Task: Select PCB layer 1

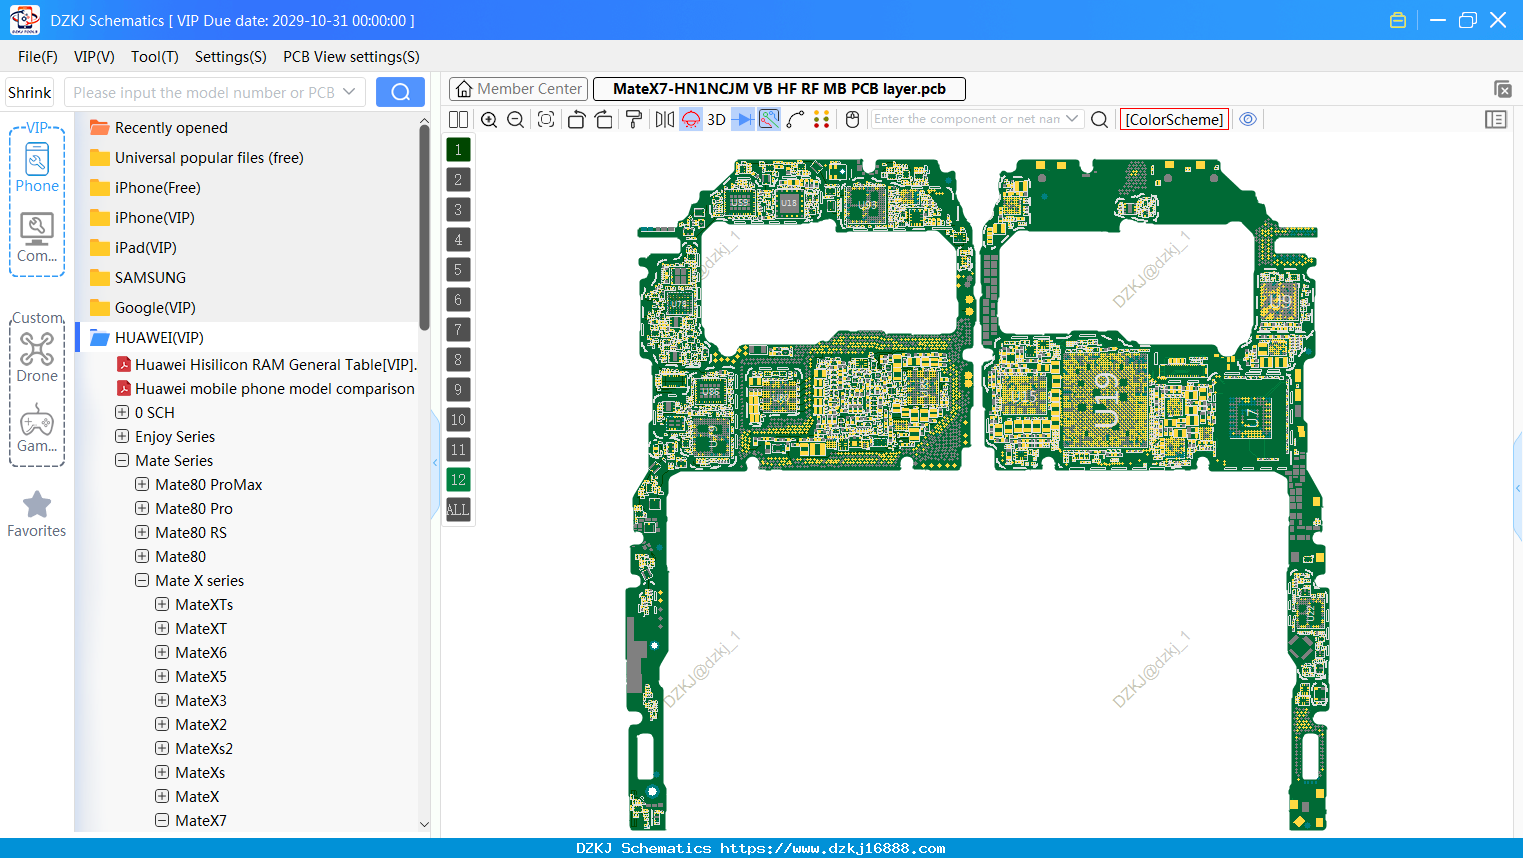Action: 458,150
